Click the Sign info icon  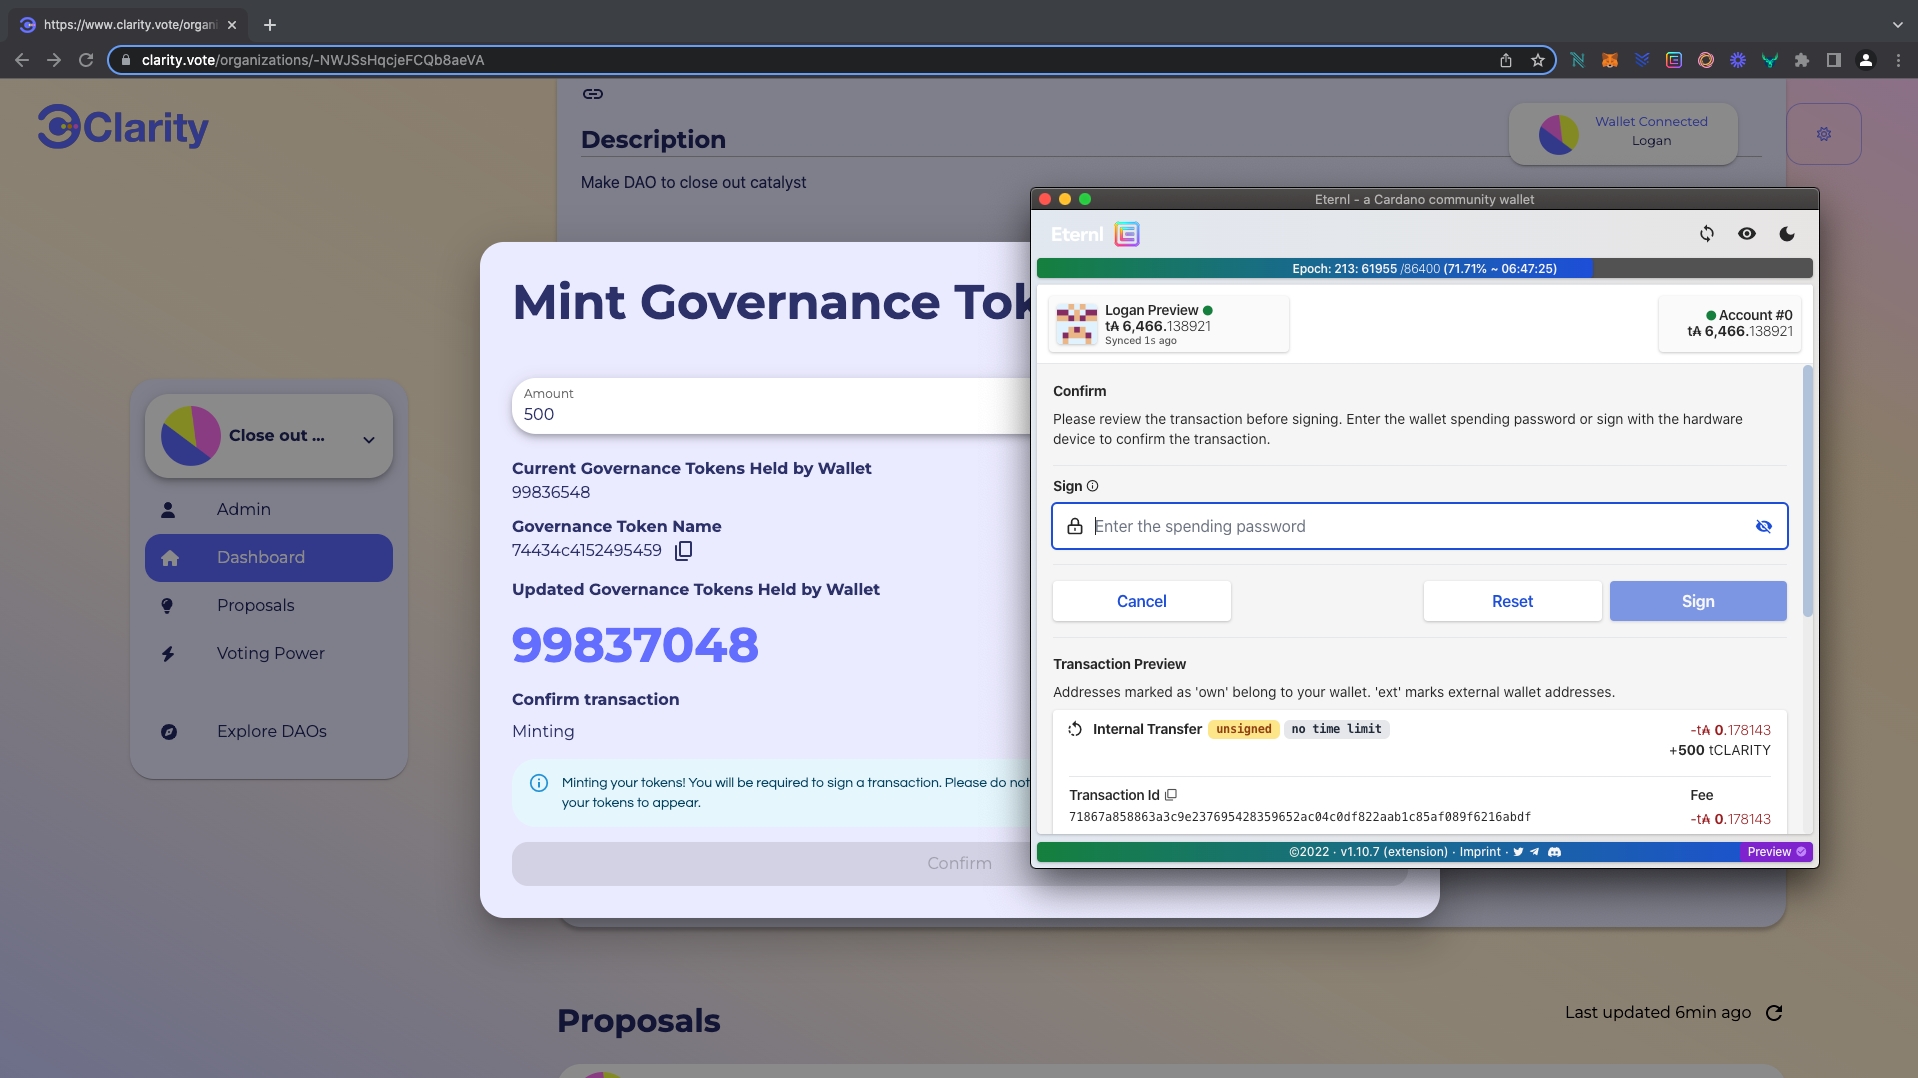pyautogui.click(x=1092, y=486)
